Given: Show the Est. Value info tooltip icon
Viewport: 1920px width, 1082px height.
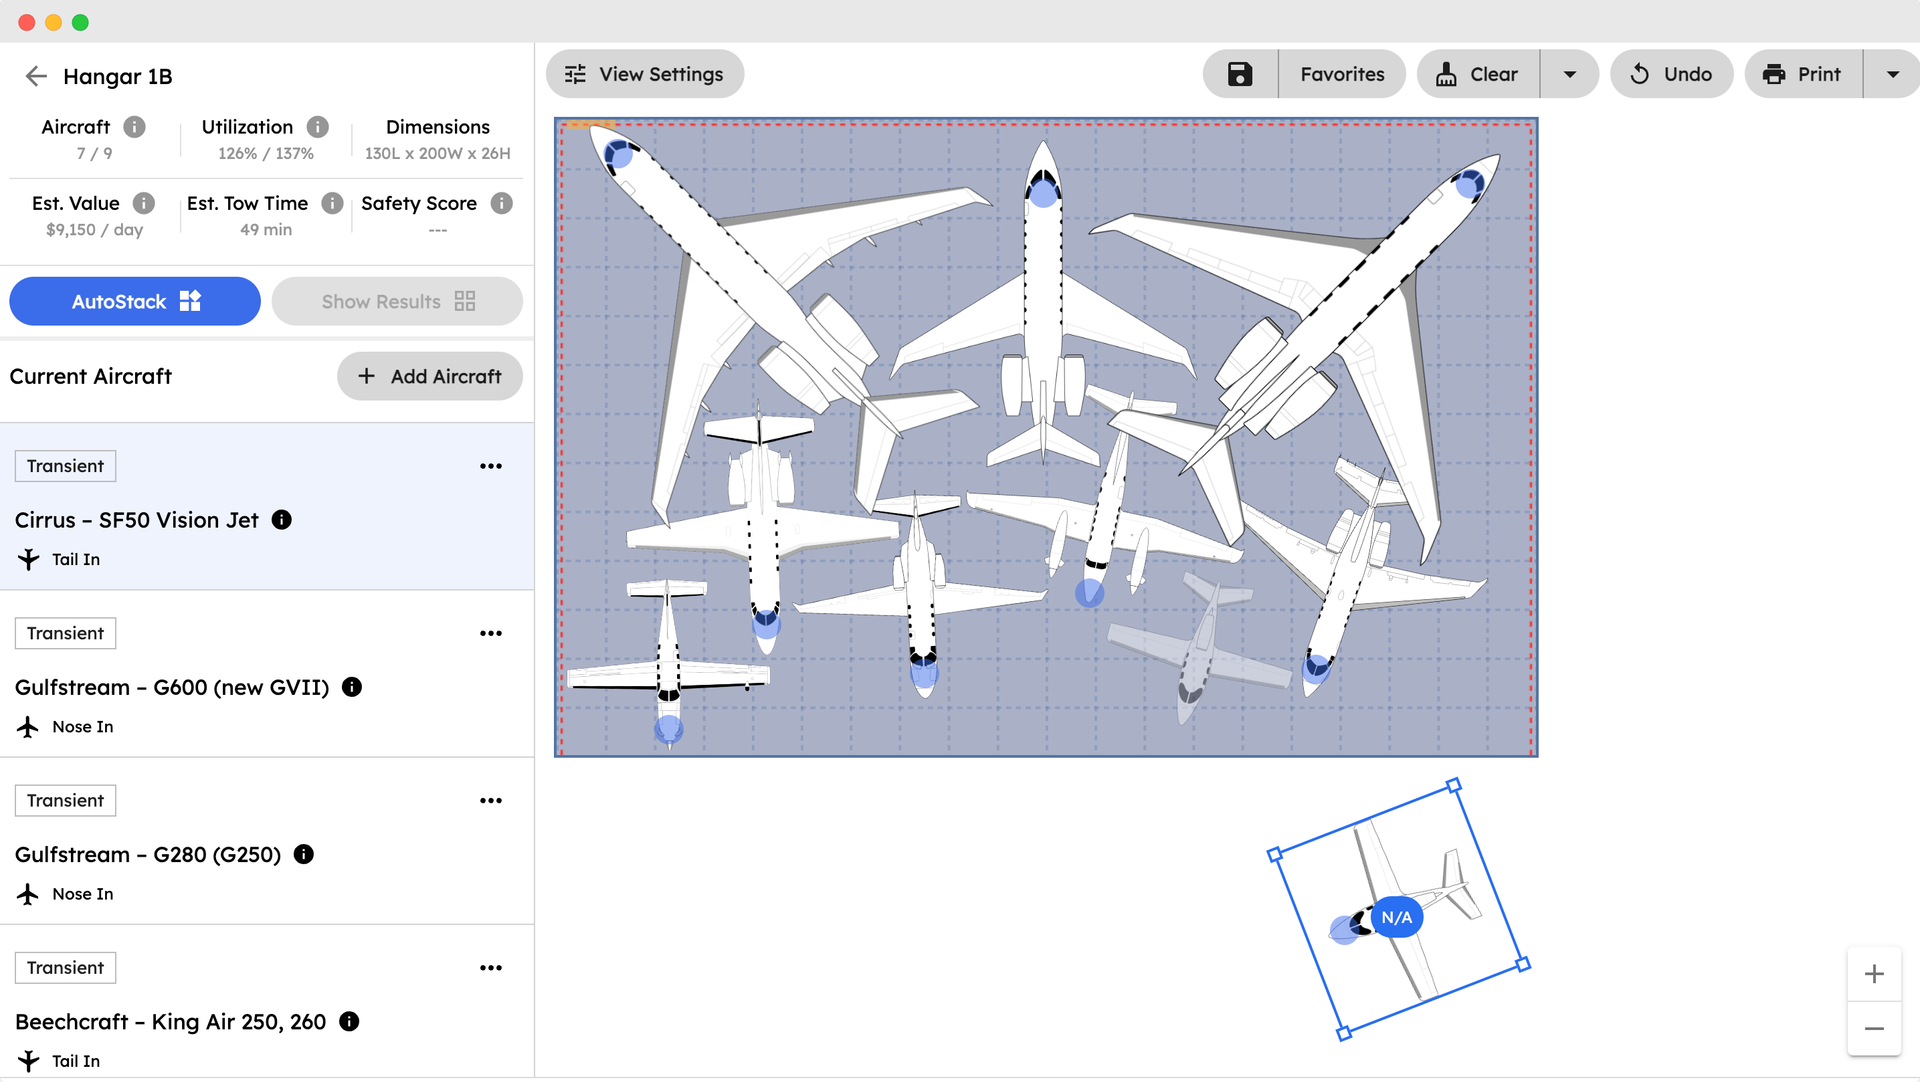Looking at the screenshot, I should (x=144, y=203).
